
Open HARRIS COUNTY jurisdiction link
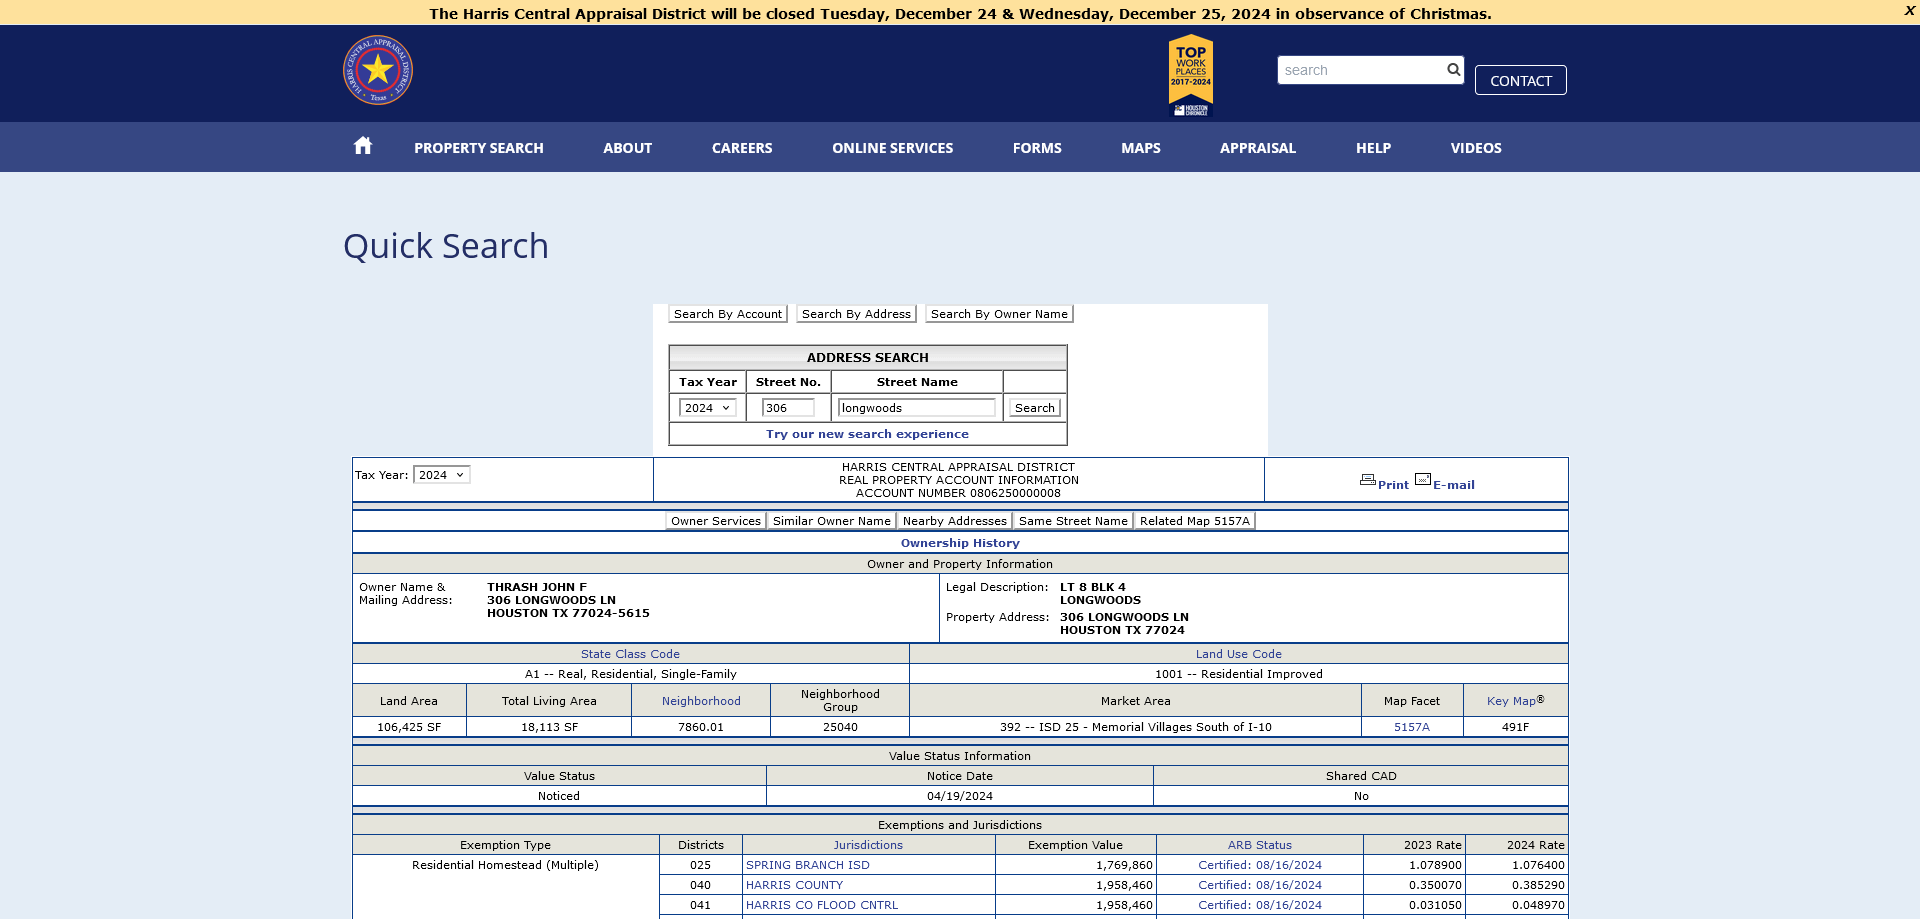click(x=794, y=885)
